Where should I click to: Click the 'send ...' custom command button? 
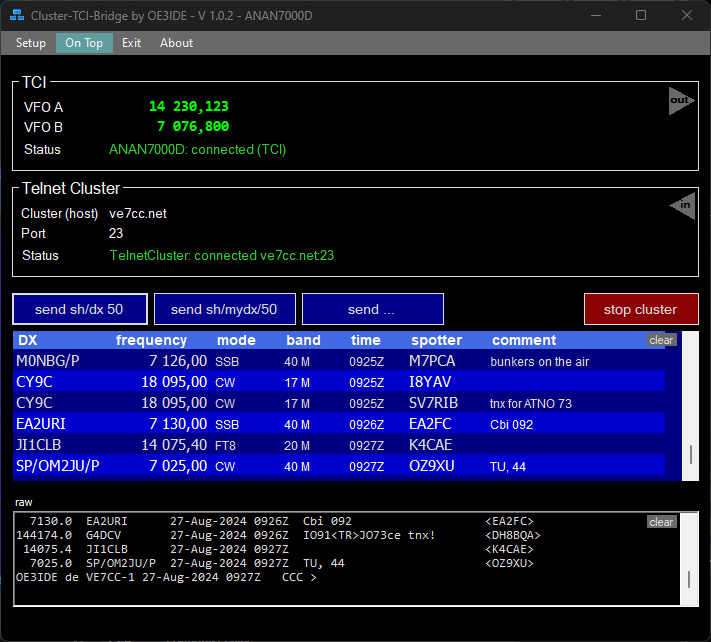pos(373,309)
